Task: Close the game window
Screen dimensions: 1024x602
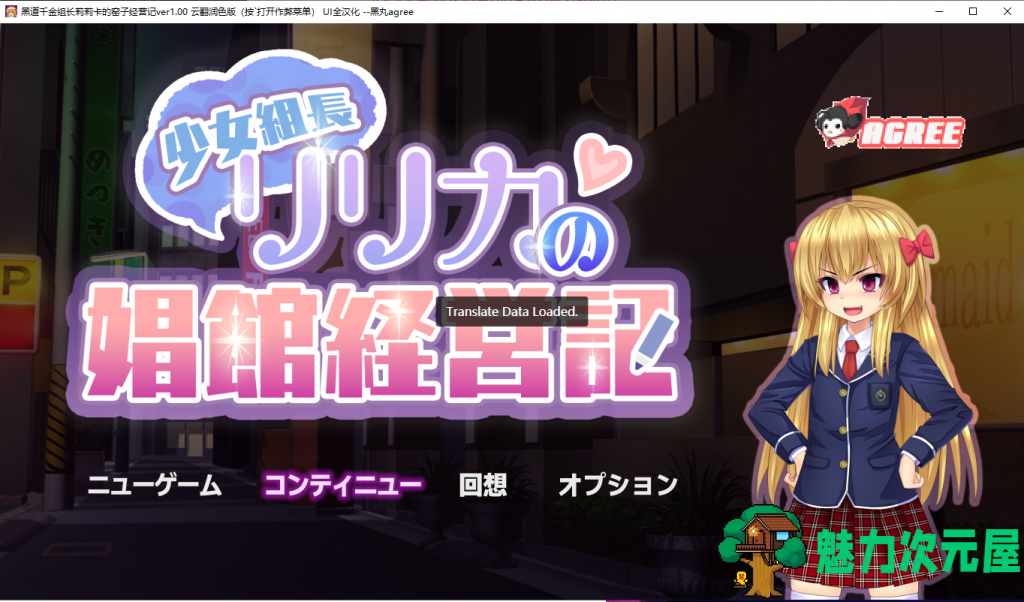Action: (1007, 11)
